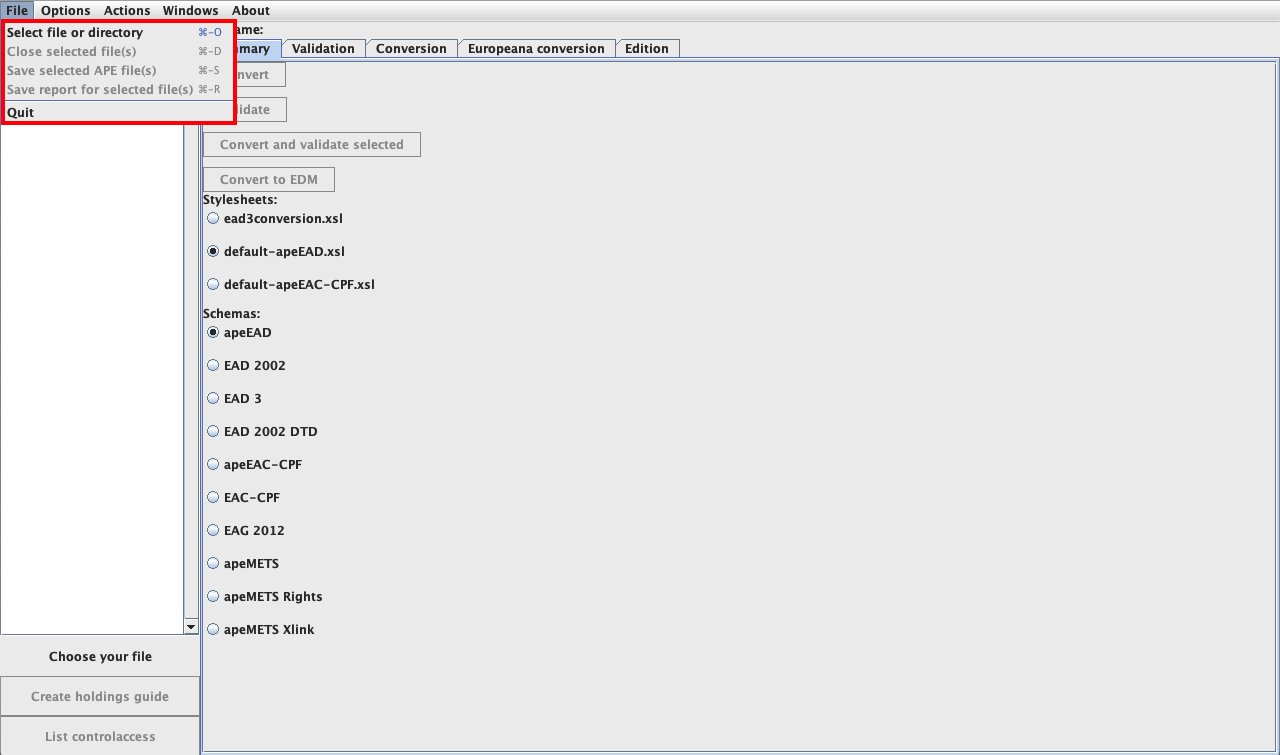
Task: Click 'Save report for selected file(s)' entry
Action: 118,90
